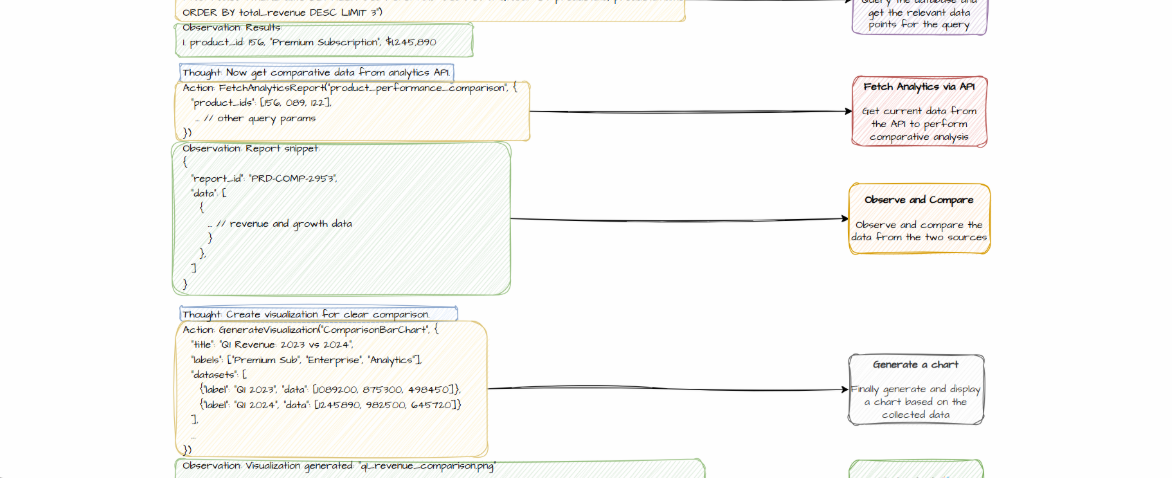
Task: Select the "labels" line listing Premium Sub, Enterprise
Action: tap(306, 360)
